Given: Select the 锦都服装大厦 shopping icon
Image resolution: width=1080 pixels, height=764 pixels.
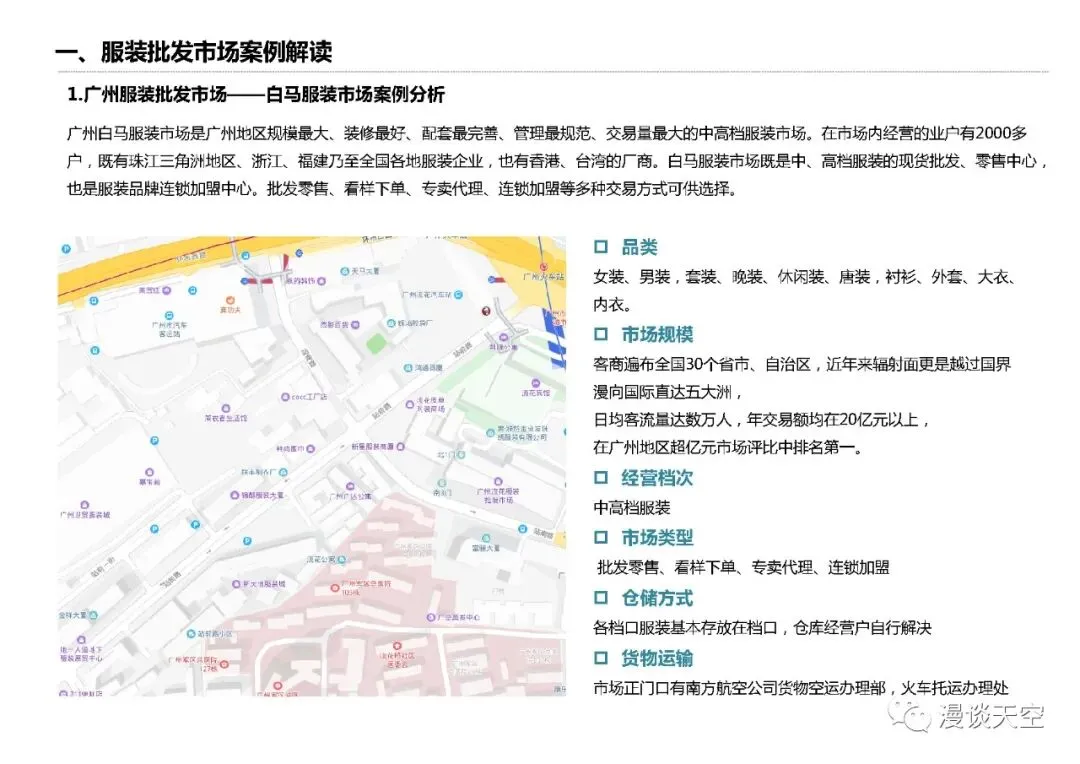Looking at the screenshot, I should [x=235, y=495].
